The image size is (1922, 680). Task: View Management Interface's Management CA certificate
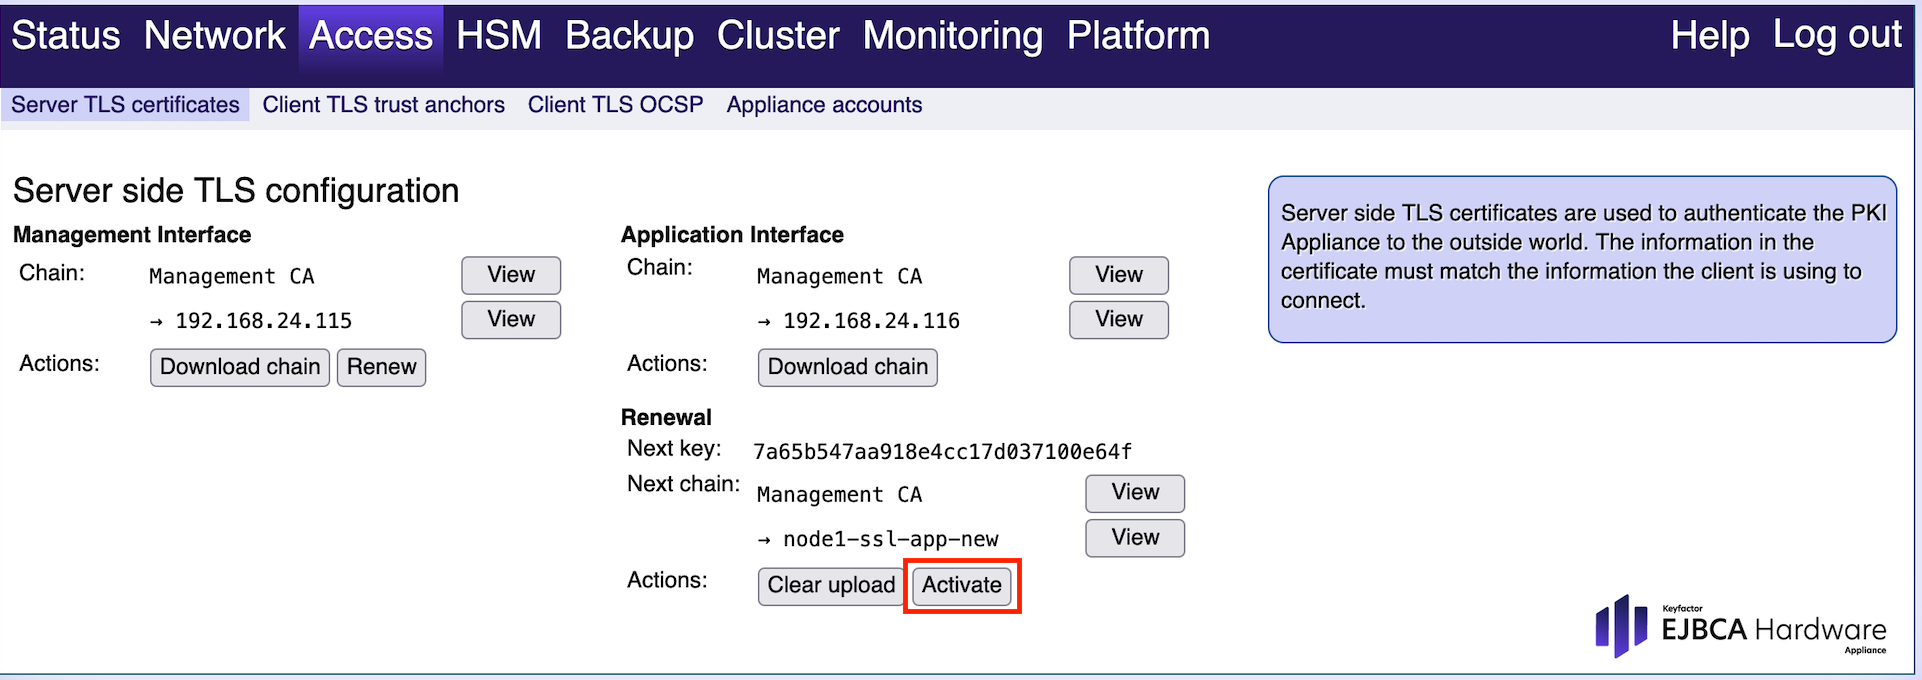(x=511, y=275)
